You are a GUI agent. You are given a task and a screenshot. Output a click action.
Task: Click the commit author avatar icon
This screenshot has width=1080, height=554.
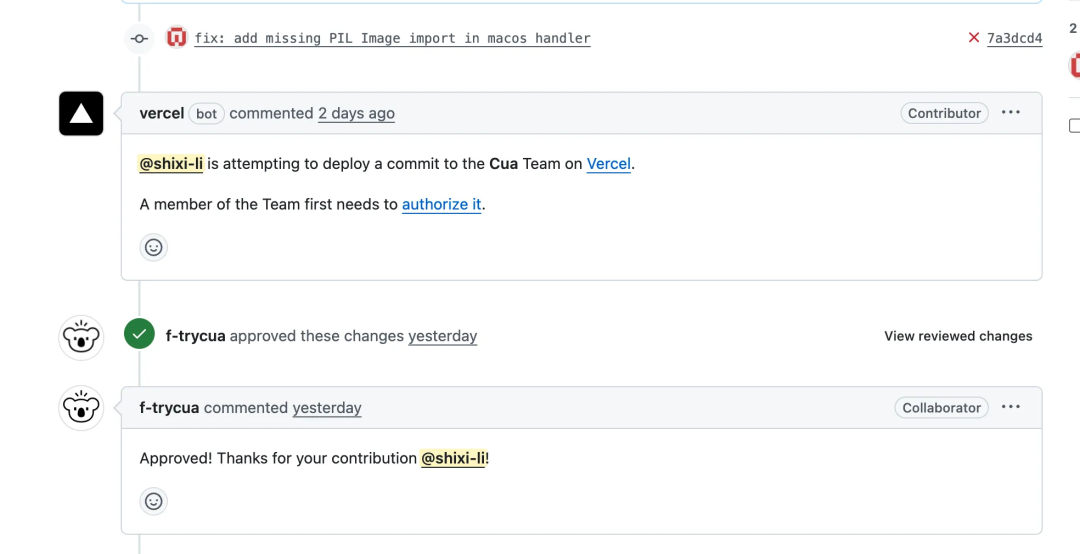[177, 38]
